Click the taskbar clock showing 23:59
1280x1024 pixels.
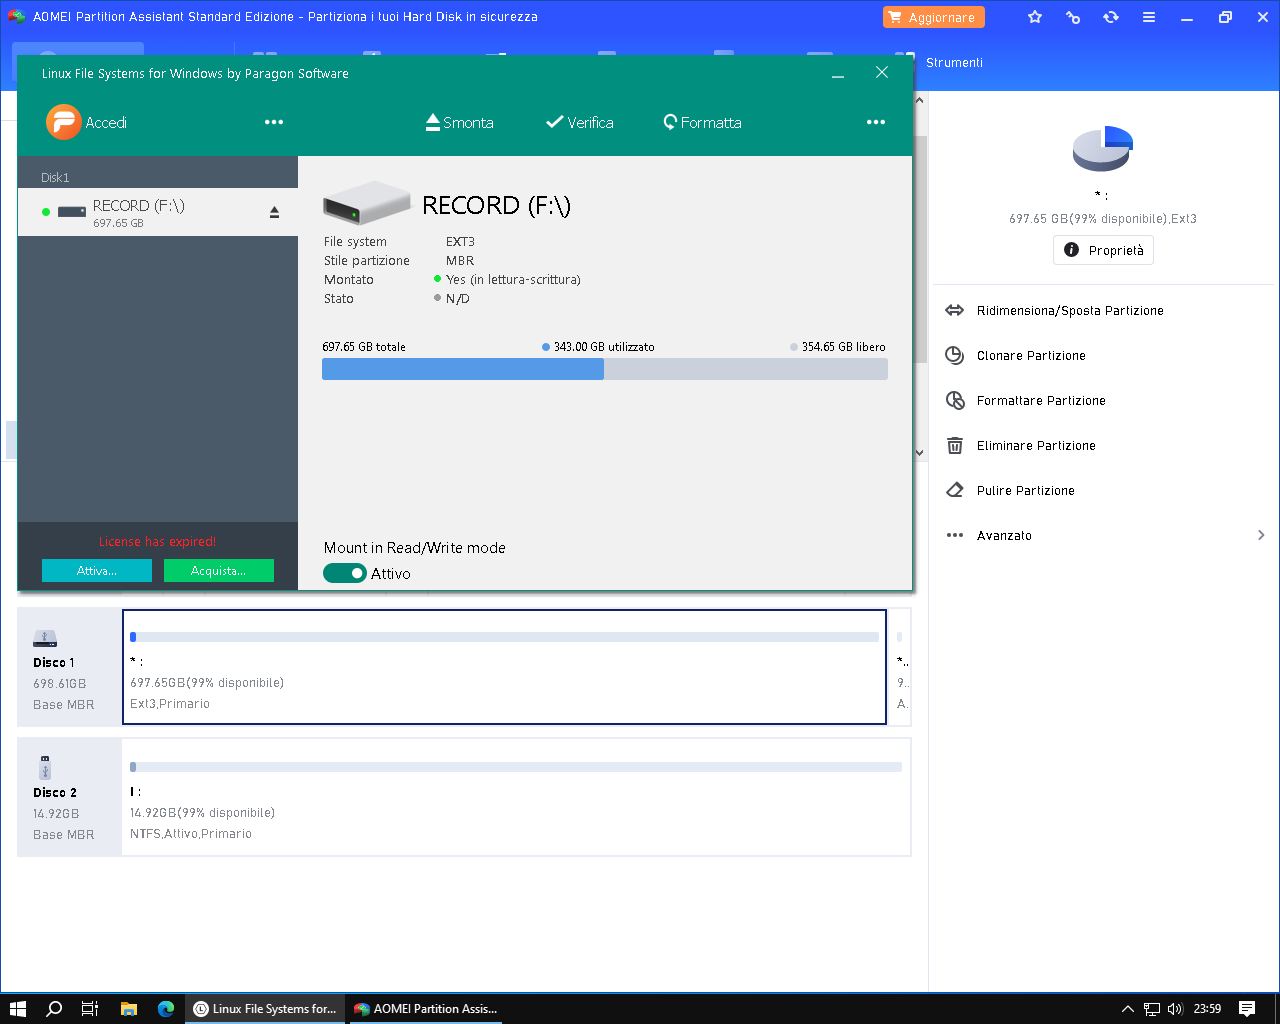coord(1207,1009)
